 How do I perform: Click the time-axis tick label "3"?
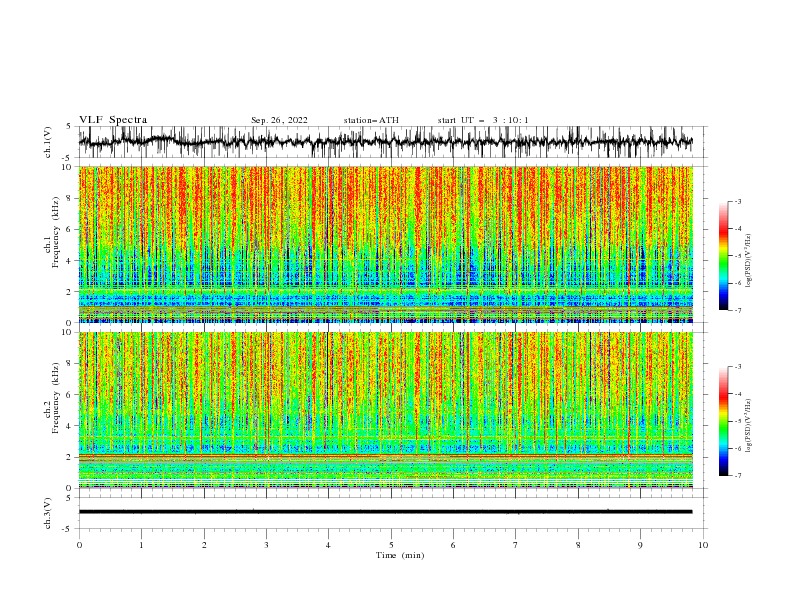pyautogui.click(x=266, y=545)
